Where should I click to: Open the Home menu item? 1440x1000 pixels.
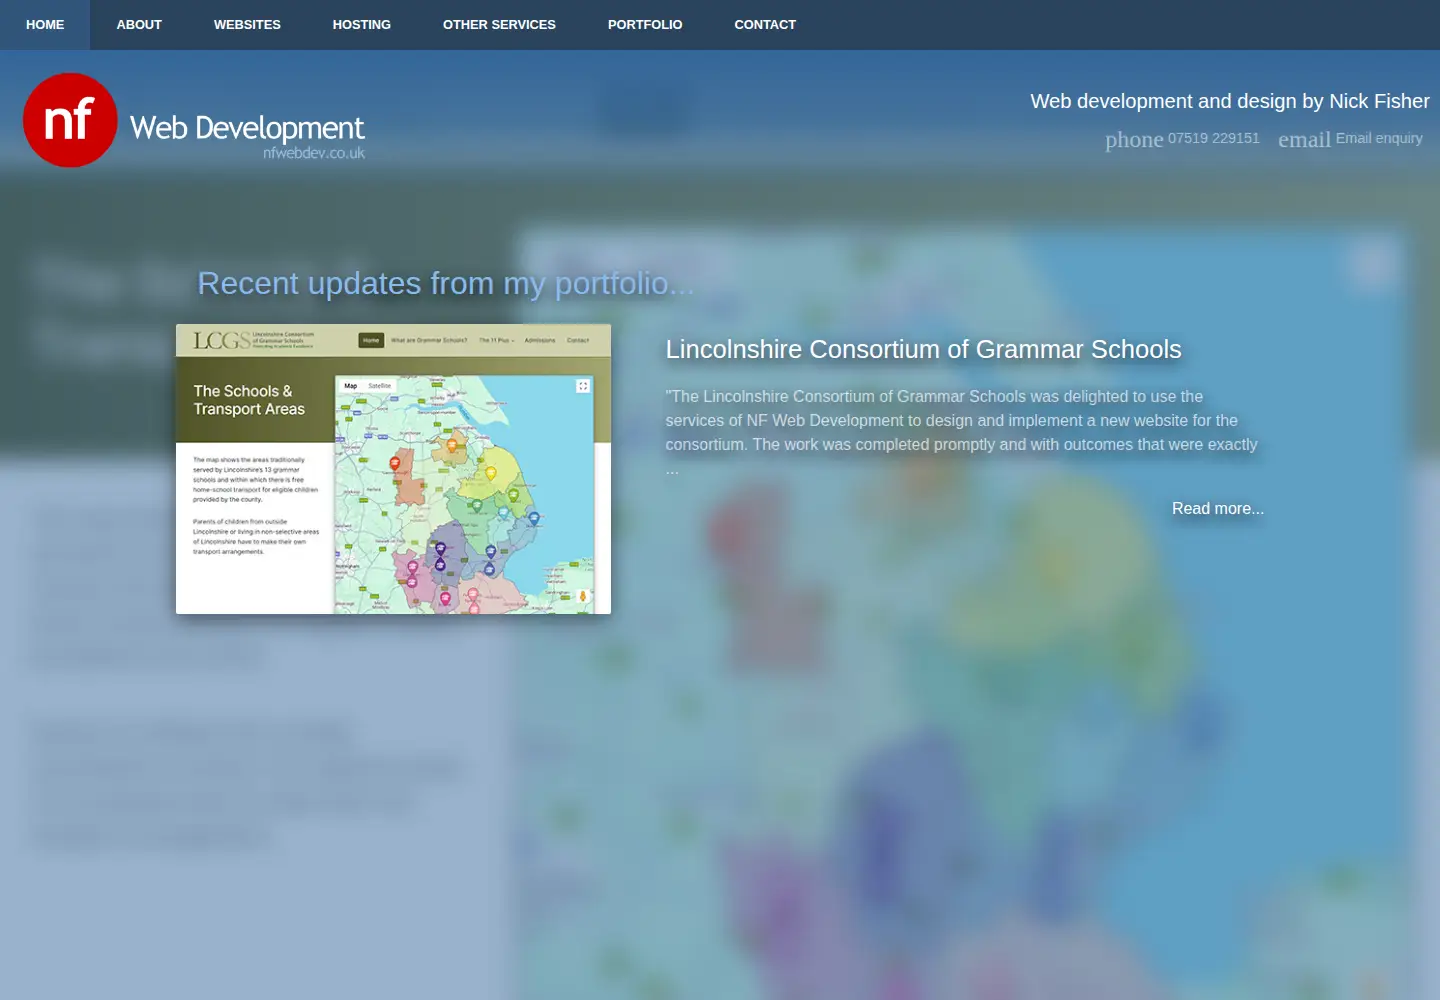(45, 25)
